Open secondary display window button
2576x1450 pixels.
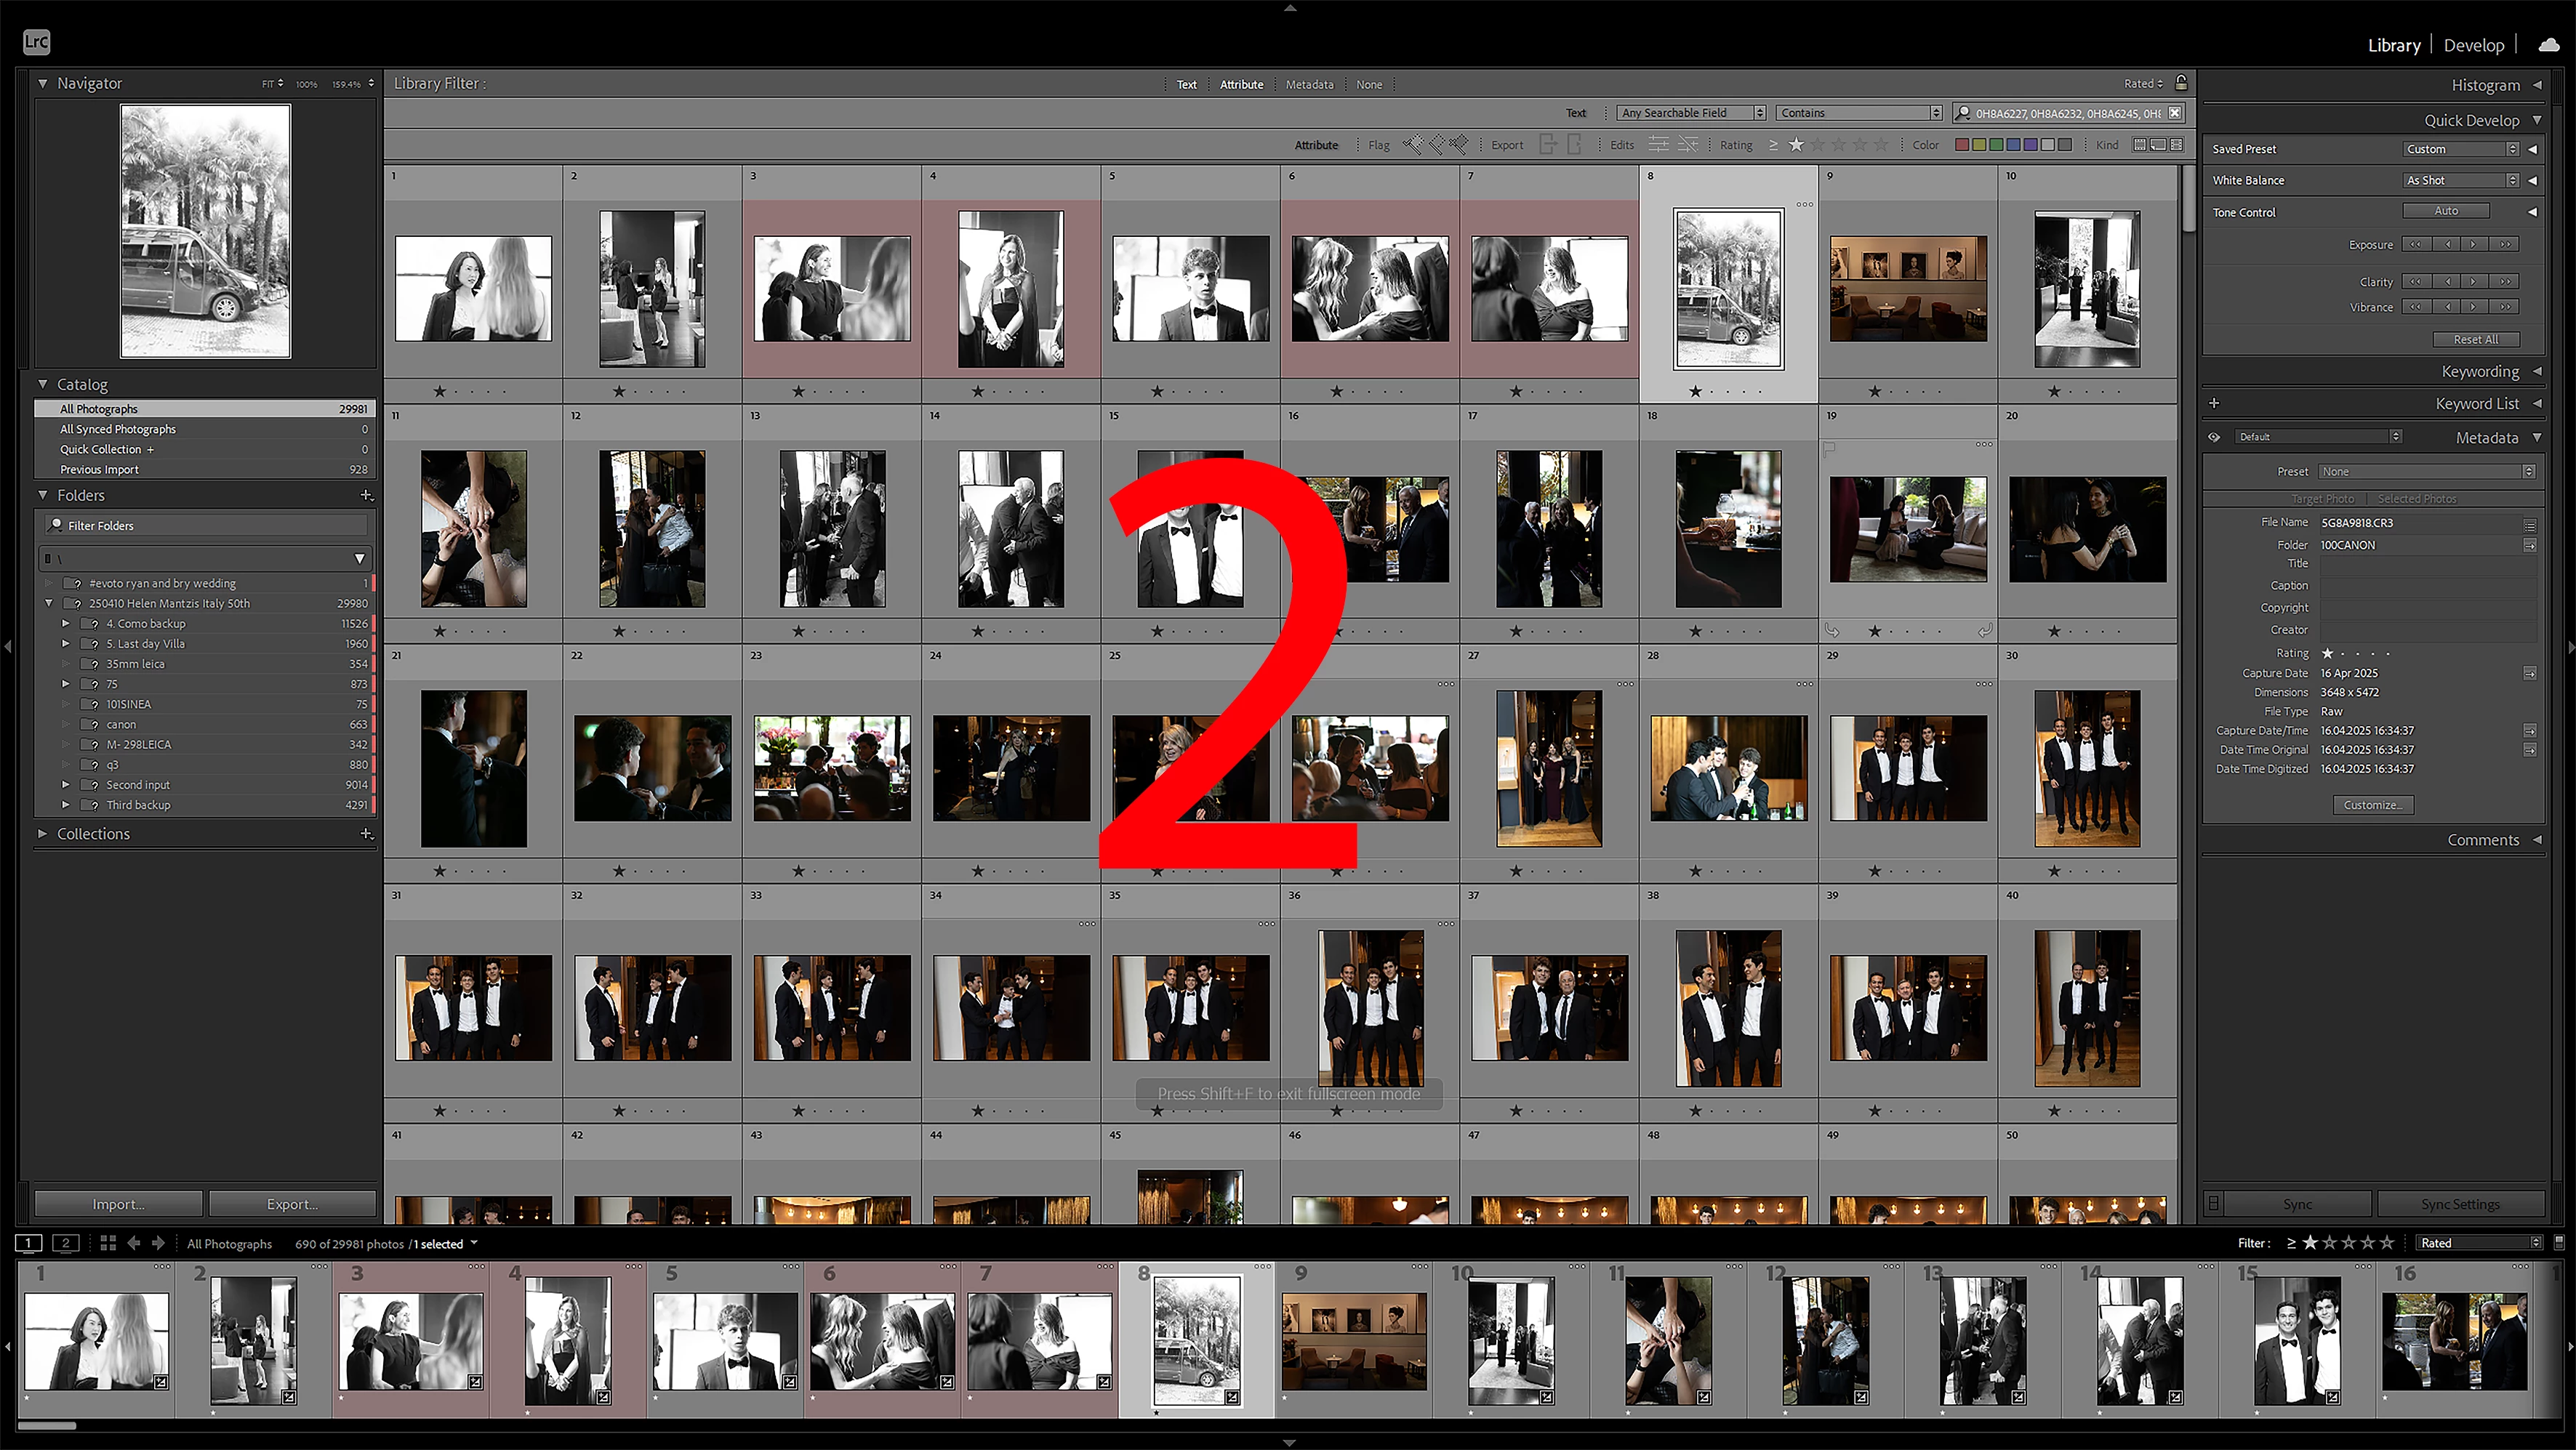[x=65, y=1243]
